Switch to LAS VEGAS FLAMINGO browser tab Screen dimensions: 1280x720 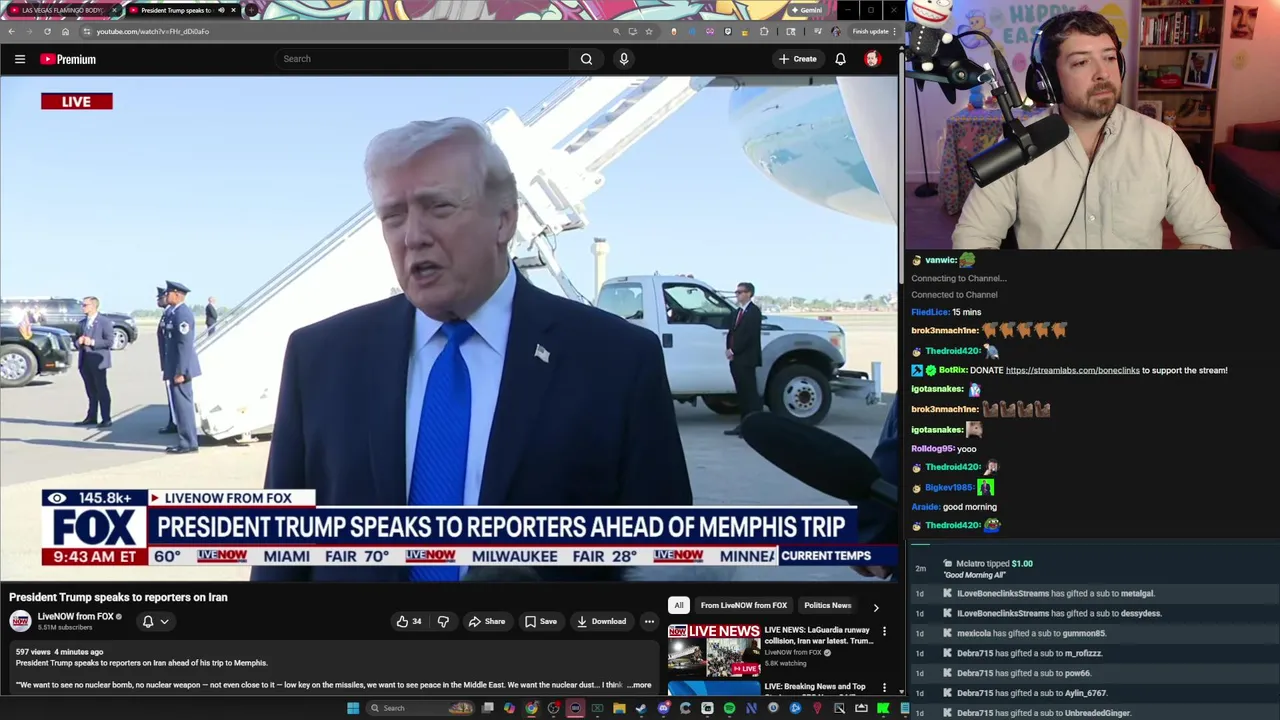(x=60, y=10)
